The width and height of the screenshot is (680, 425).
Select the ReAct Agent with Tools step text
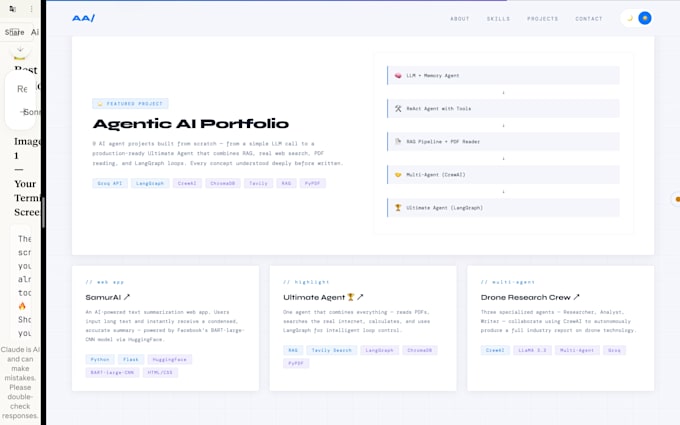438,108
